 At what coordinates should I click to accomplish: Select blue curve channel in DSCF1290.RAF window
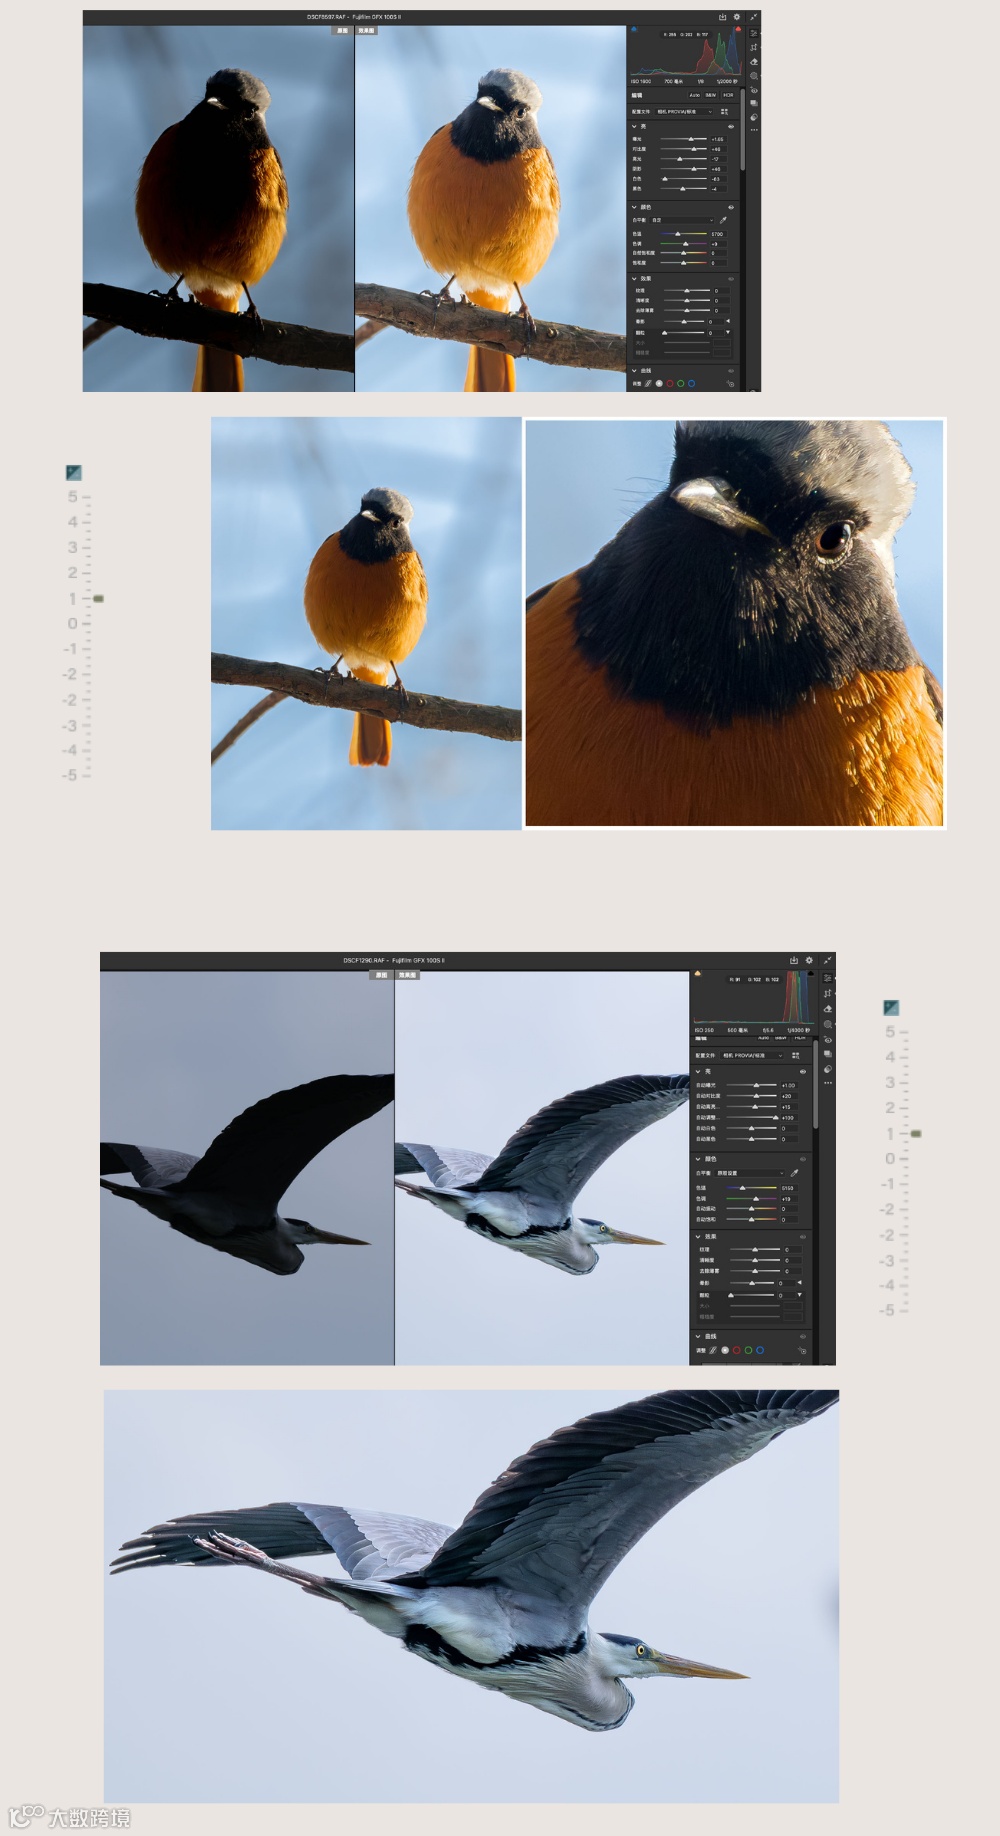[x=760, y=1350]
